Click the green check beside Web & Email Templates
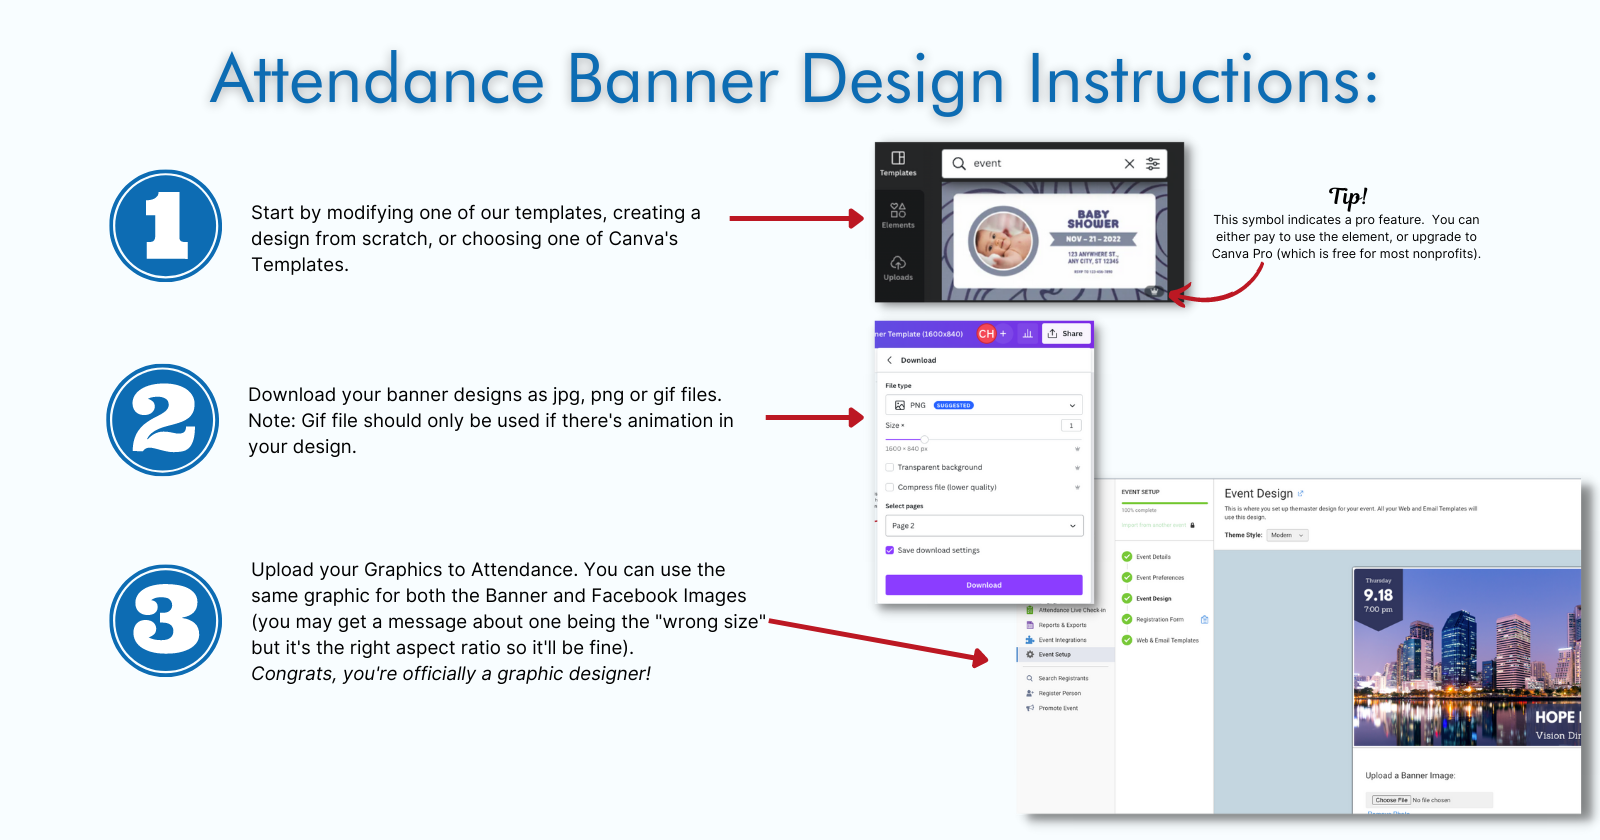This screenshot has width=1600, height=840. pos(1127,641)
